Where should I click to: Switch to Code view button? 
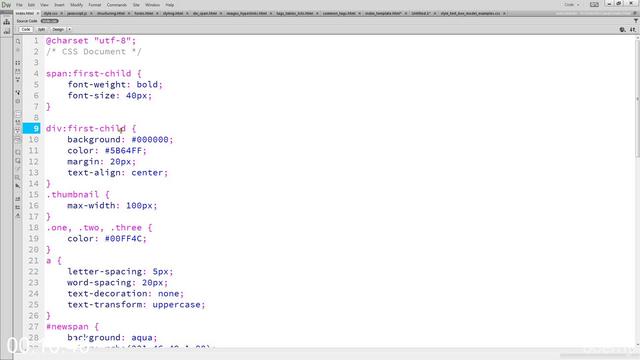click(26, 29)
